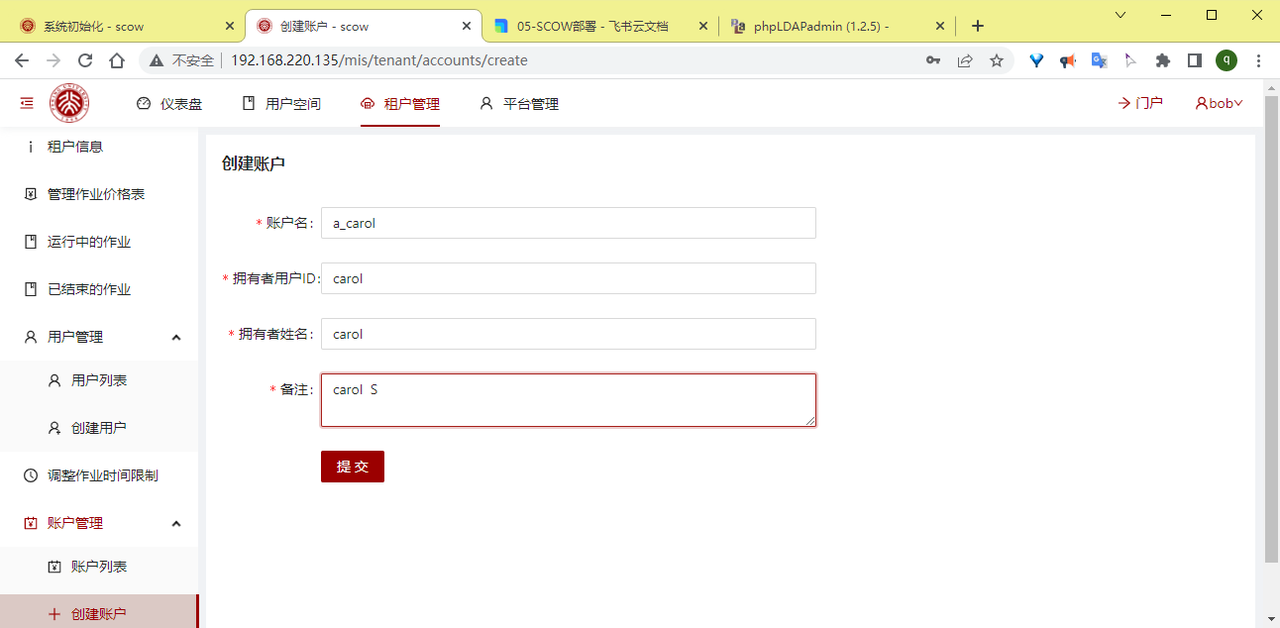The width and height of the screenshot is (1280, 628).
Task: Go to browser home page icon
Action: [x=117, y=60]
